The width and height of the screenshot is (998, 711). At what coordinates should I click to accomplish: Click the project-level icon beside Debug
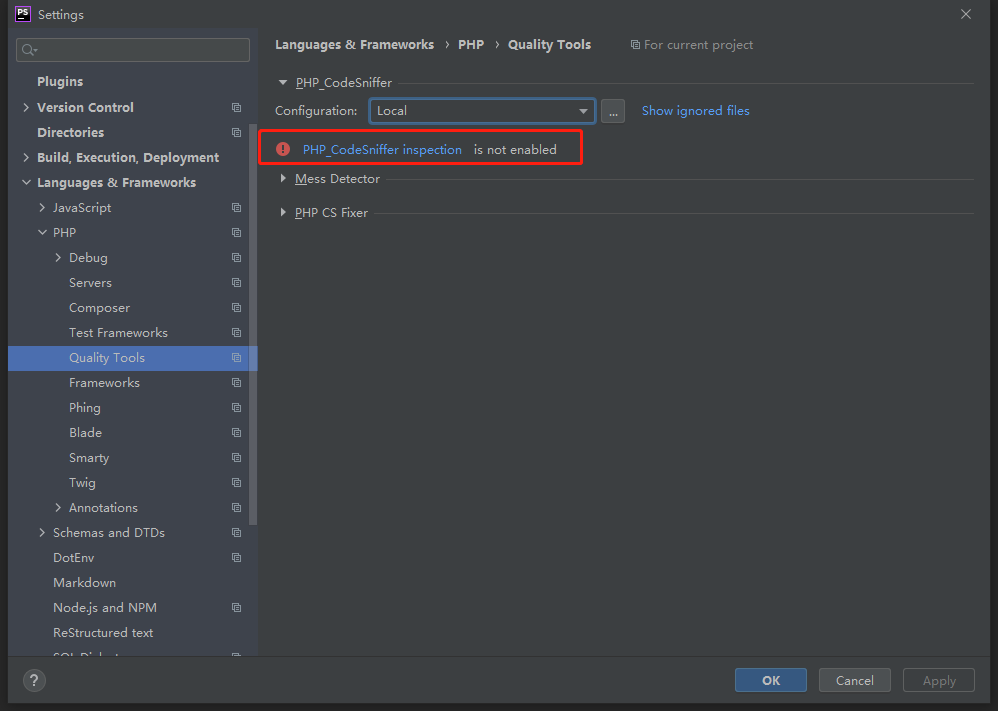click(x=237, y=258)
